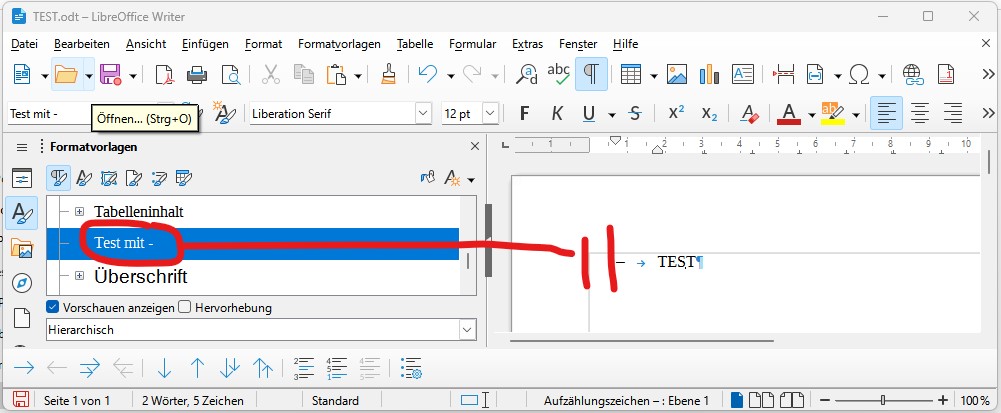Open the Extras menu

pyautogui.click(x=527, y=44)
